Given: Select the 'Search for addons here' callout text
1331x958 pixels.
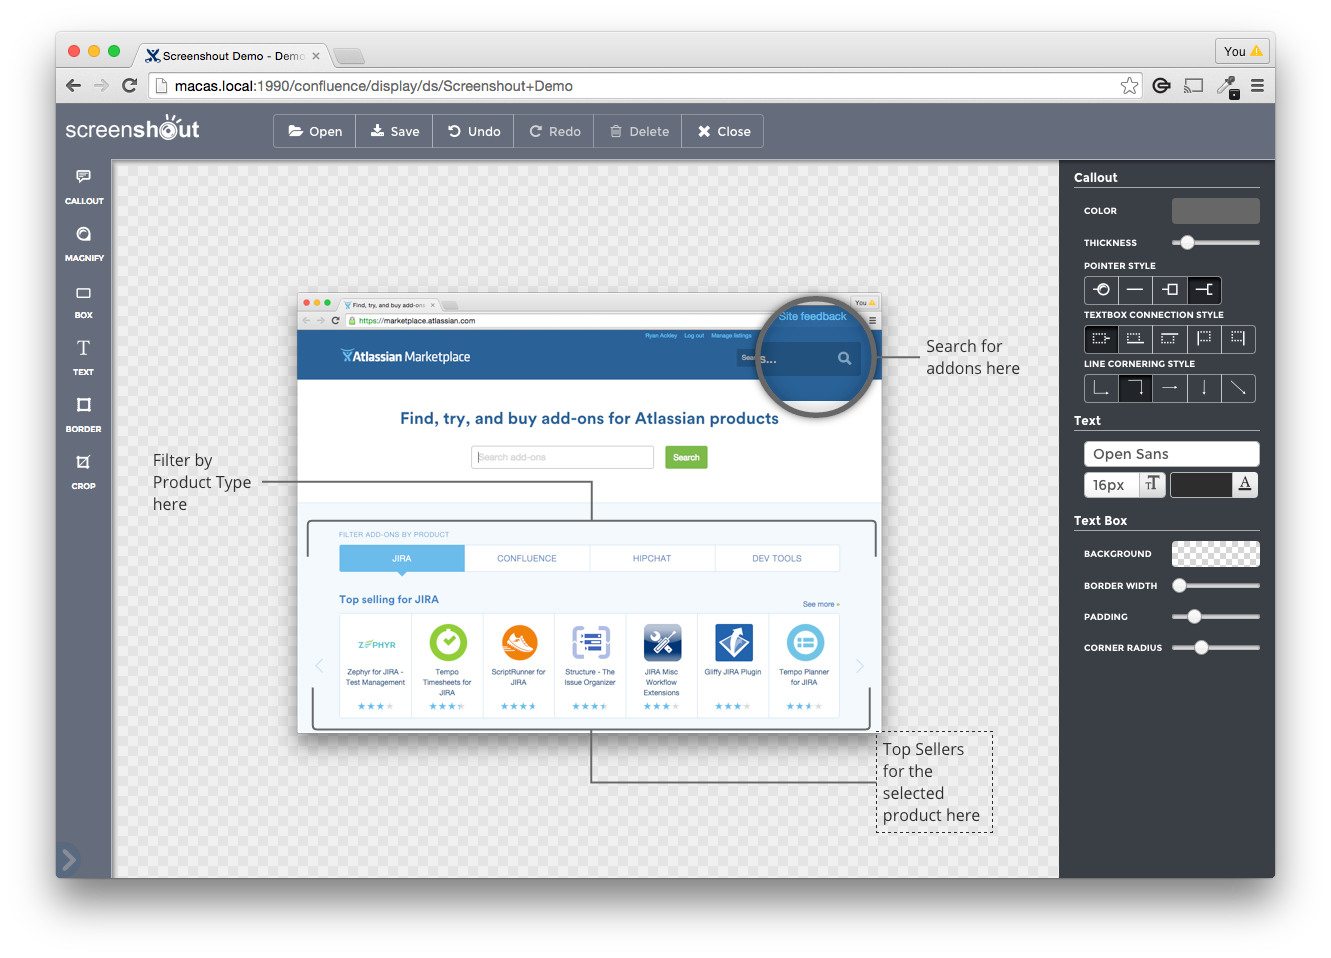Looking at the screenshot, I should click(973, 357).
